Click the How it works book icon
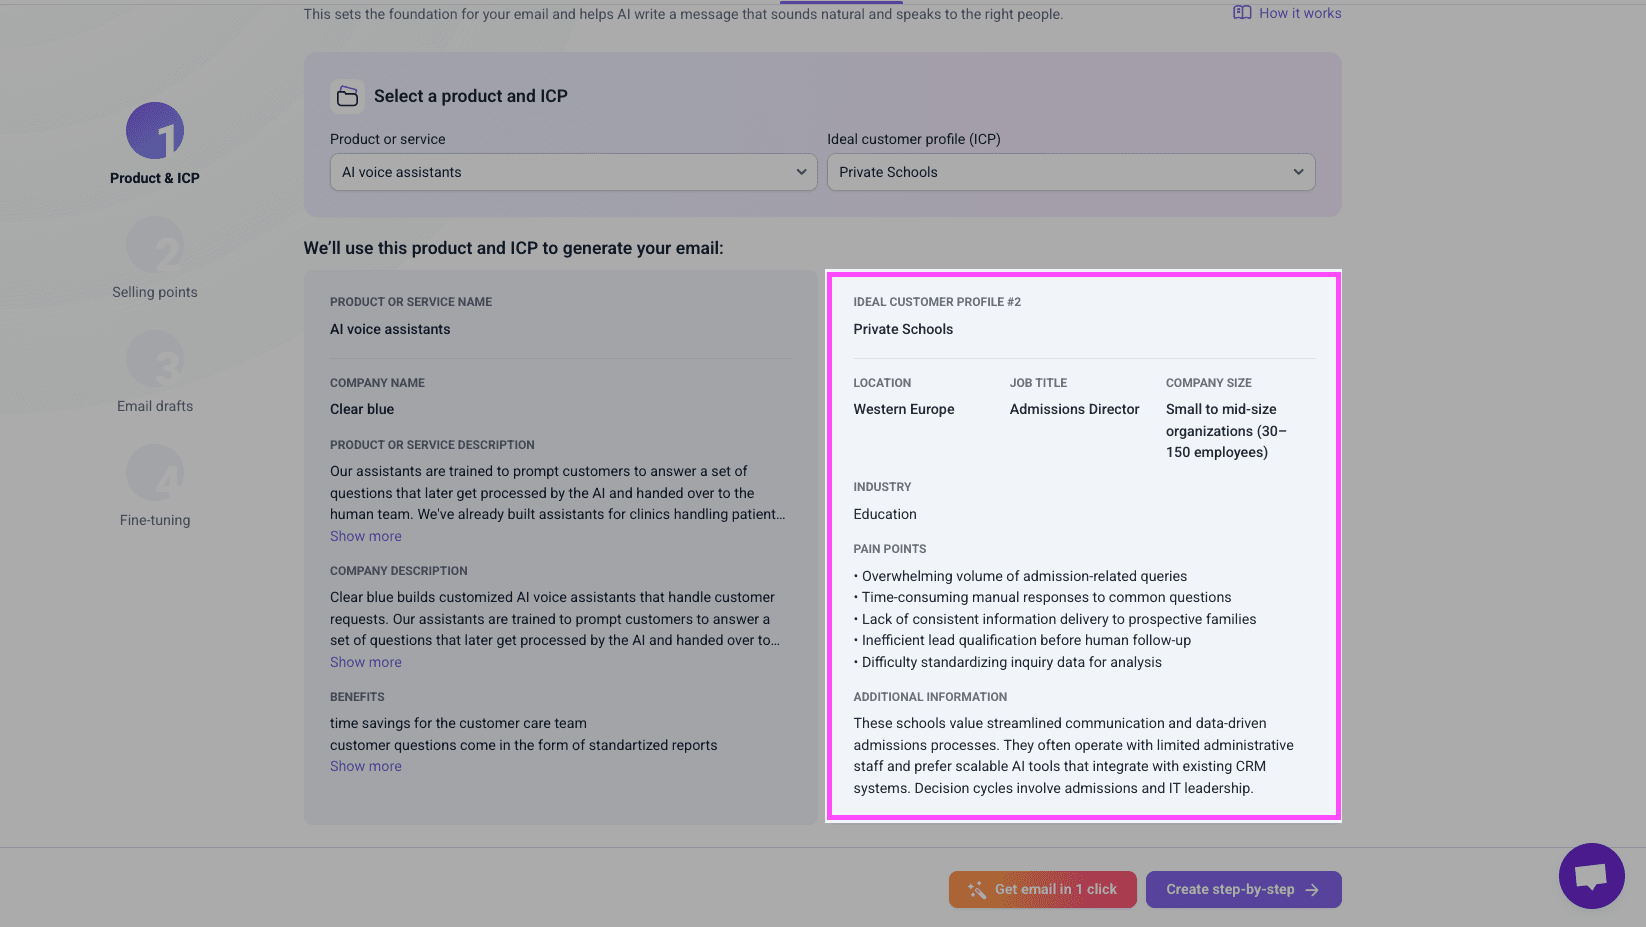The height and width of the screenshot is (927, 1646). click(1242, 13)
